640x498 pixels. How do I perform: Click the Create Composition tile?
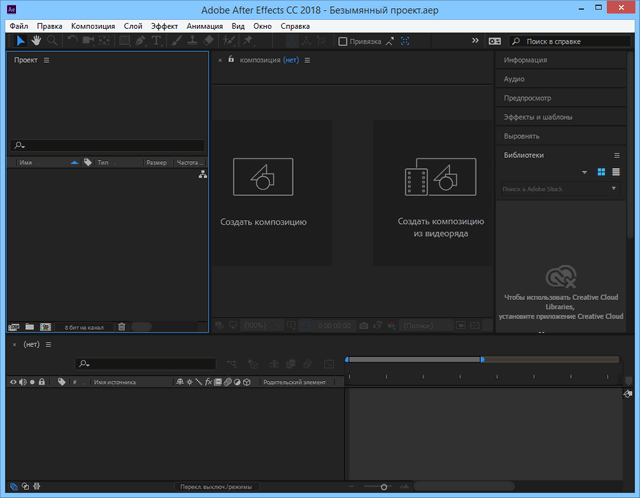[263, 193]
